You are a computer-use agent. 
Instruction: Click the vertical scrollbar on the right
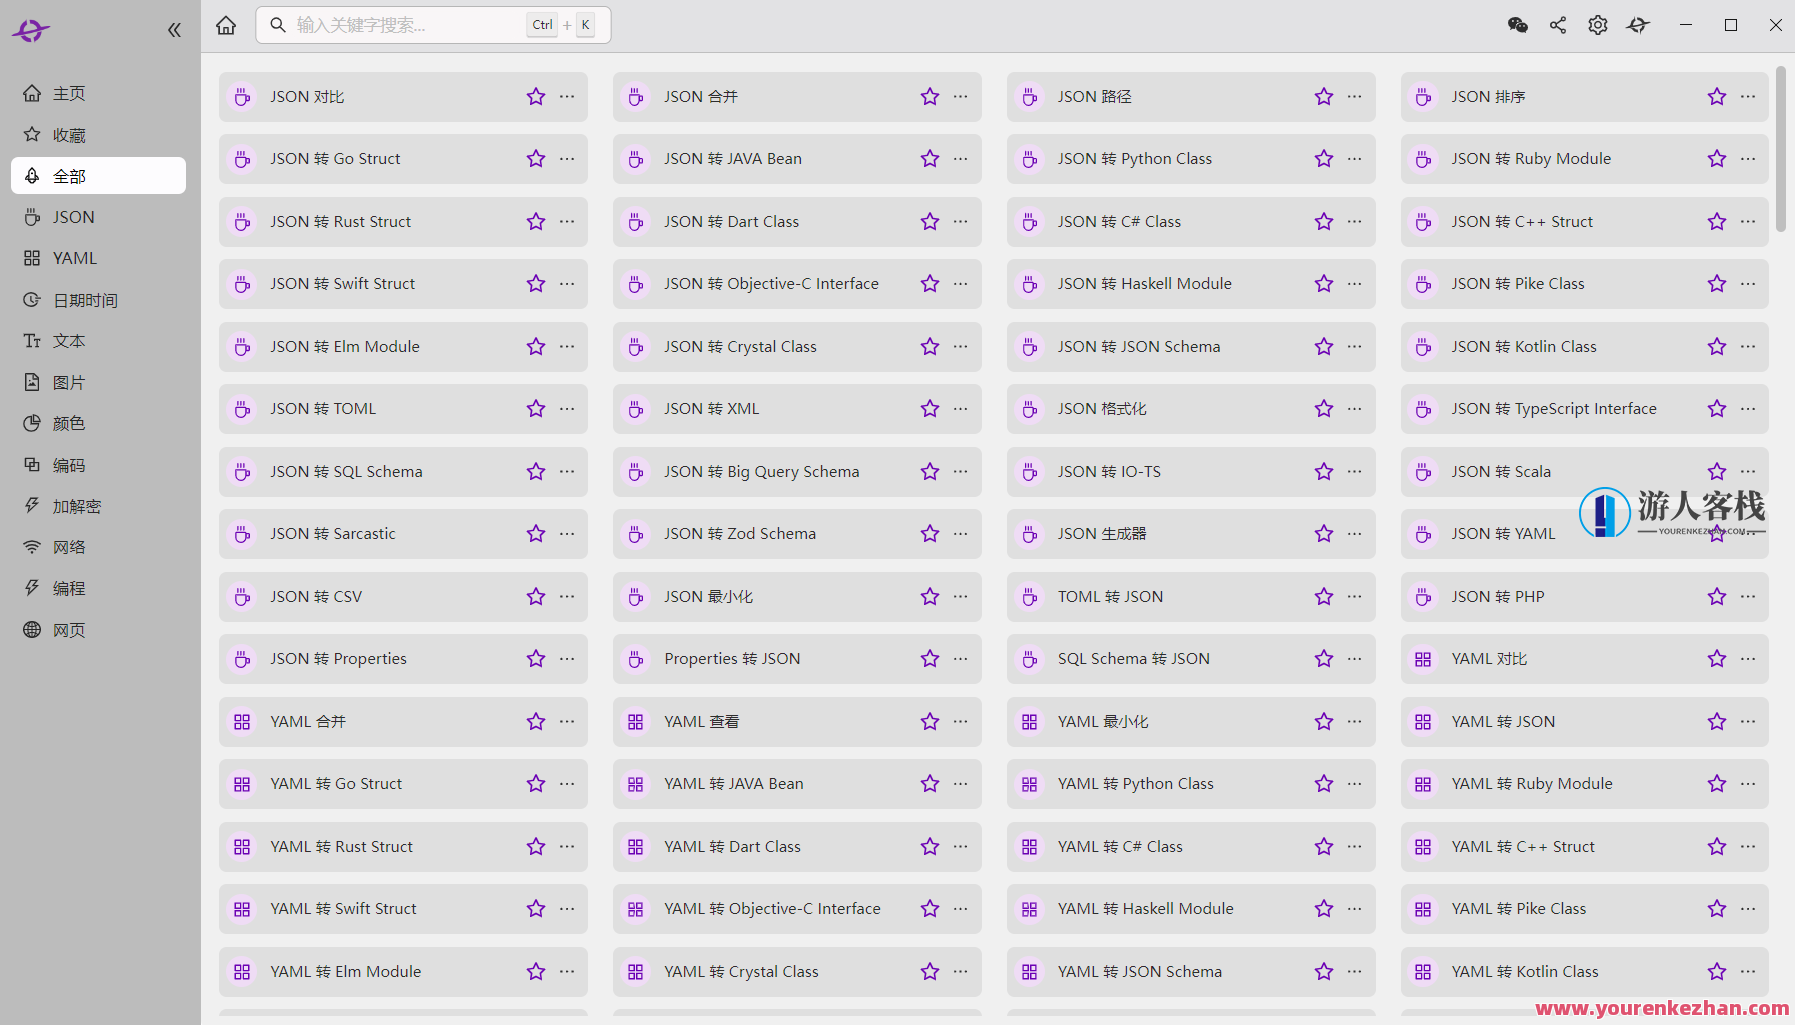click(x=1780, y=150)
